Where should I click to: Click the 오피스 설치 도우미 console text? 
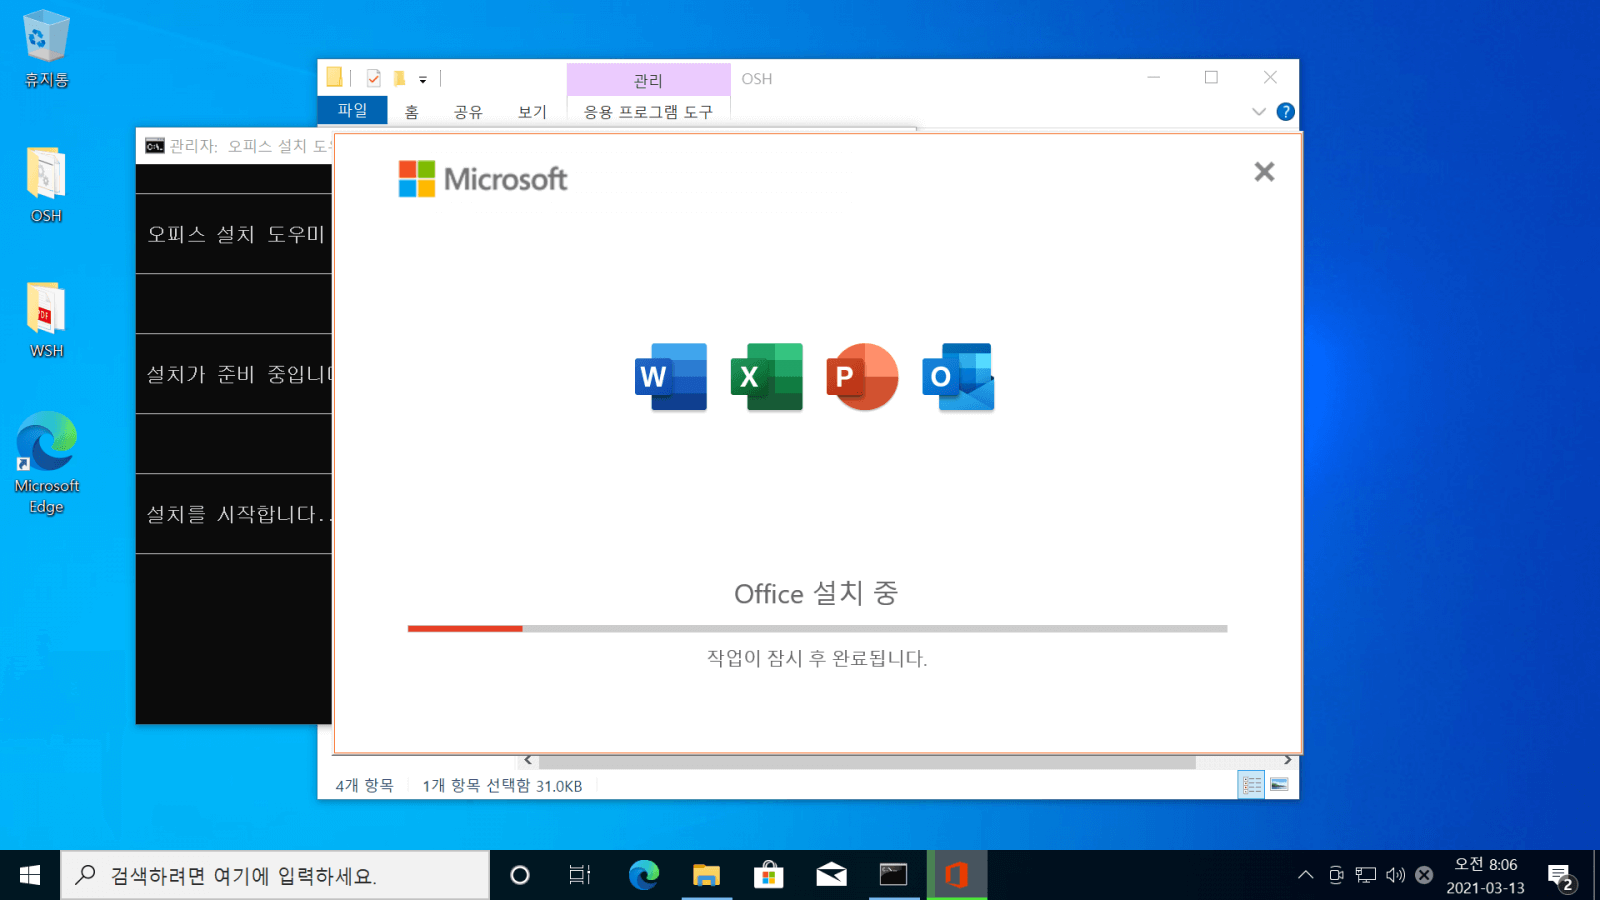236,234
